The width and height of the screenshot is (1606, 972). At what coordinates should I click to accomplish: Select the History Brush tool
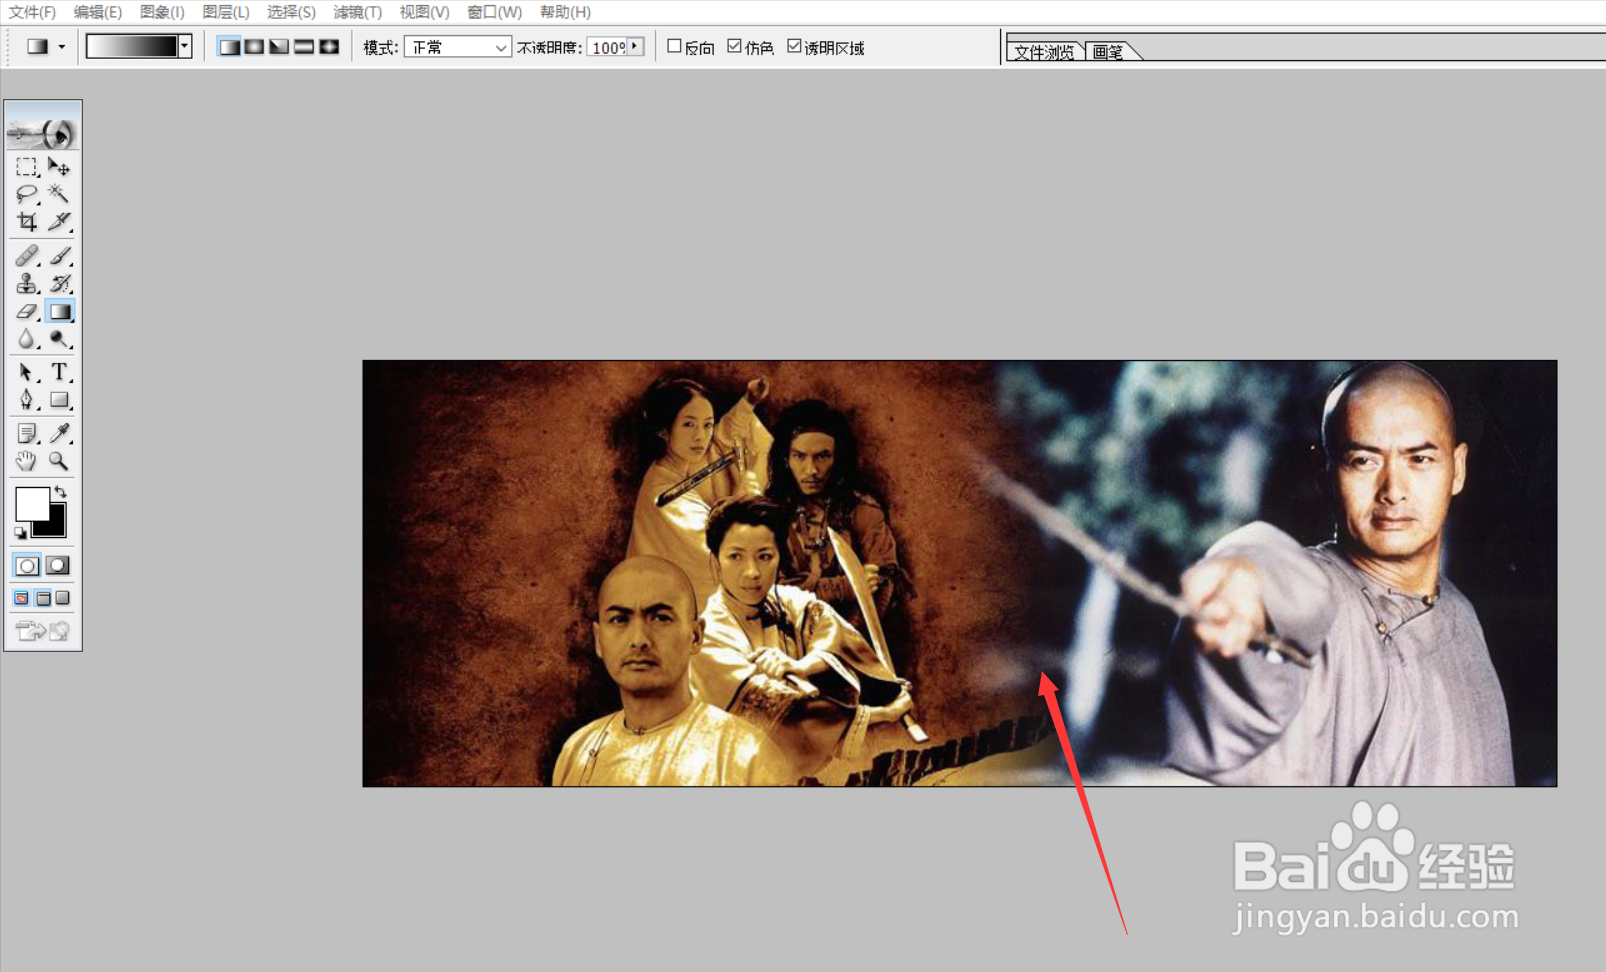tap(59, 284)
